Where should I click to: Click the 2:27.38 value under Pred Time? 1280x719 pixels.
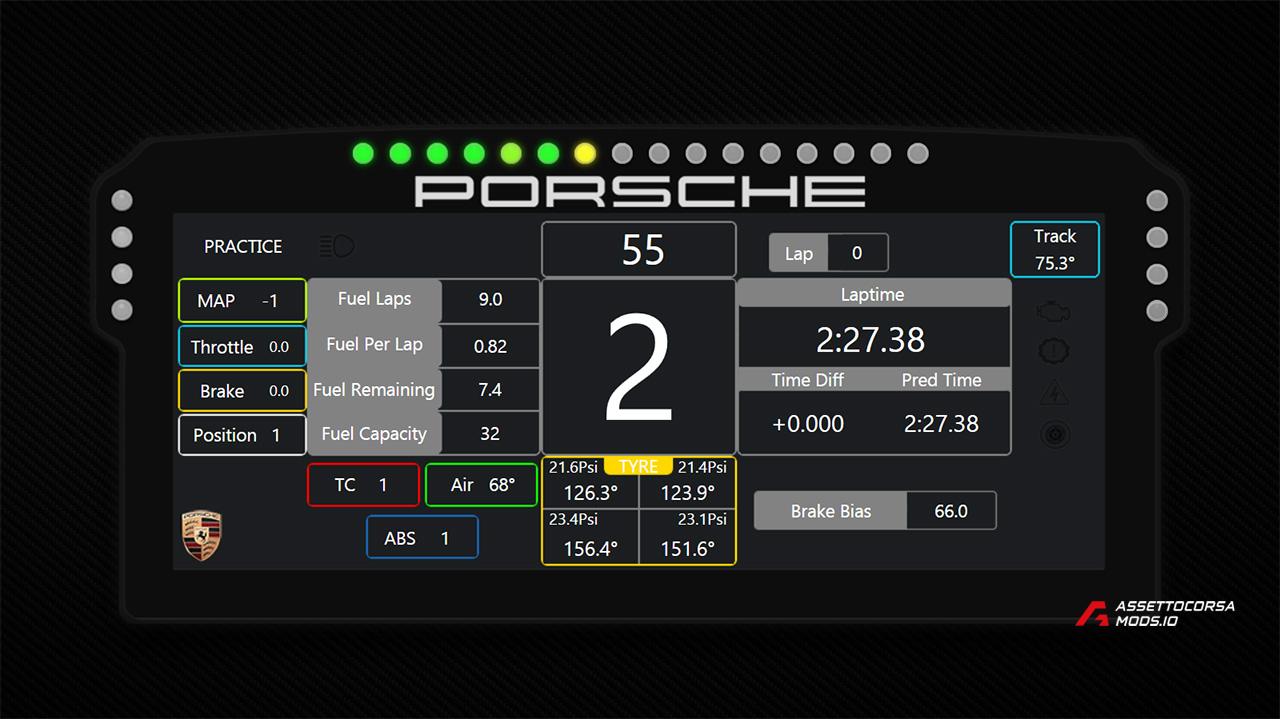click(941, 423)
